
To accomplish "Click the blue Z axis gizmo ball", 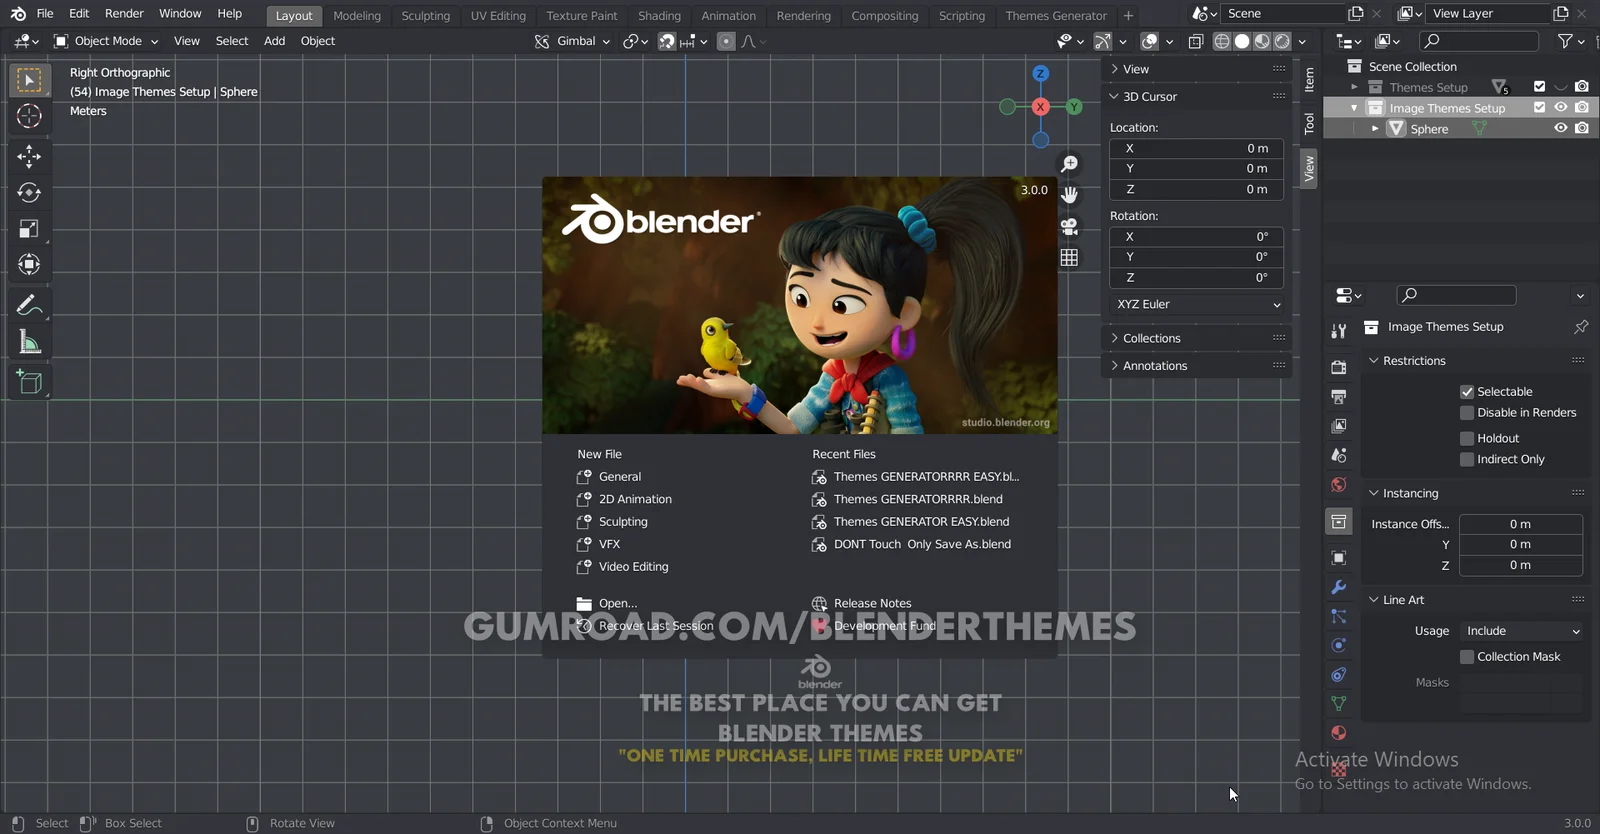I will point(1041,74).
